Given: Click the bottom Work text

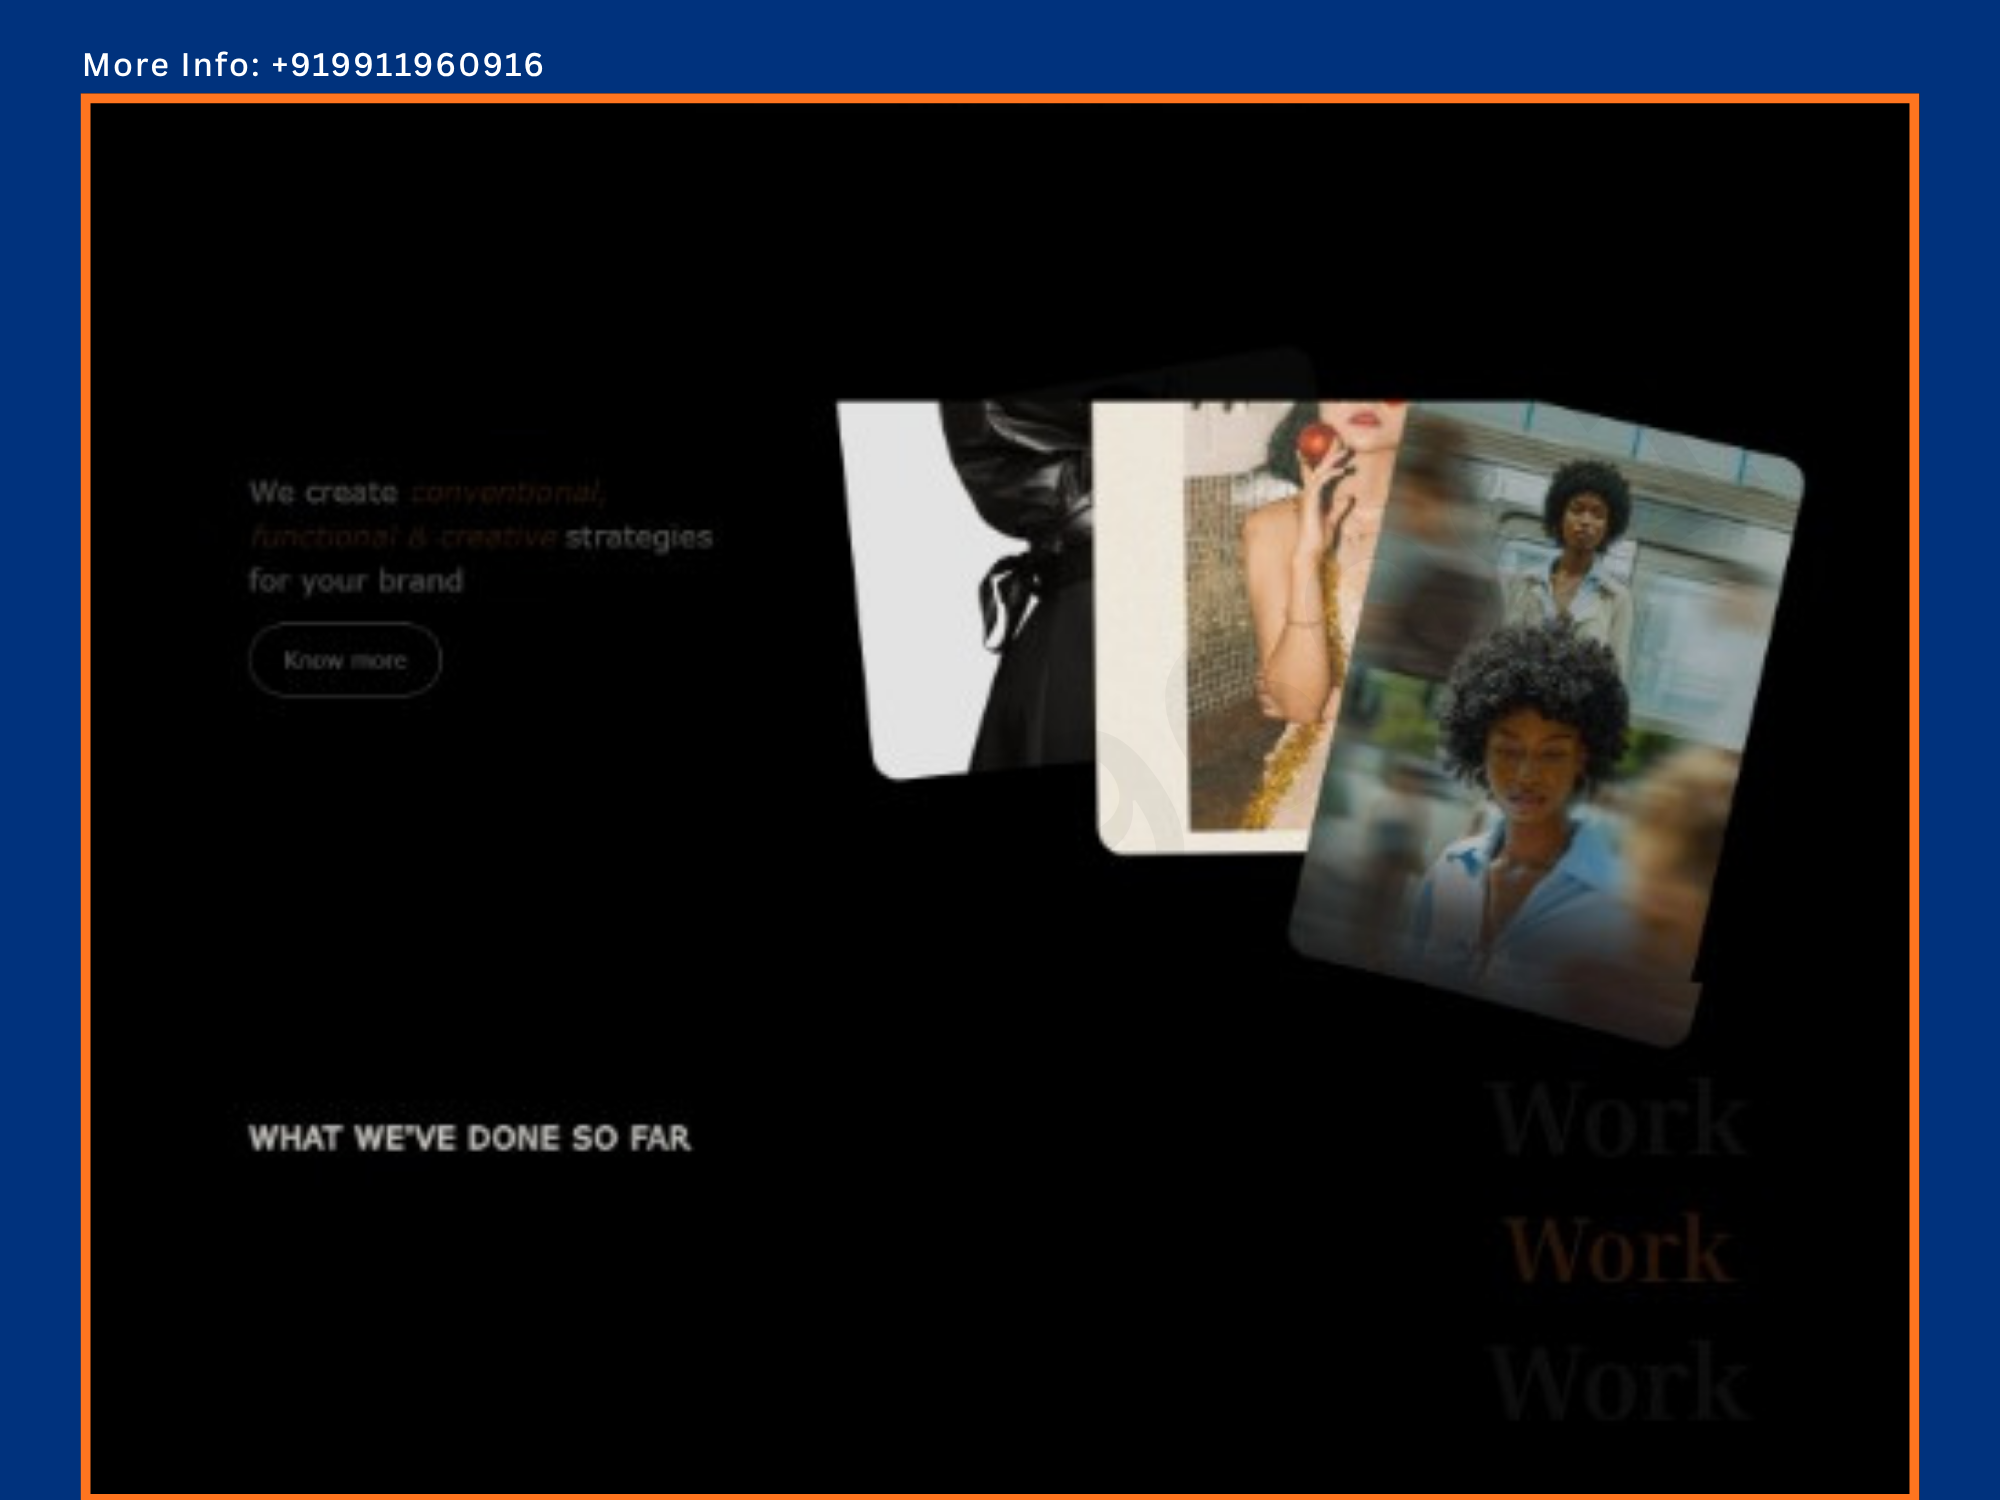Looking at the screenshot, I should 1620,1382.
